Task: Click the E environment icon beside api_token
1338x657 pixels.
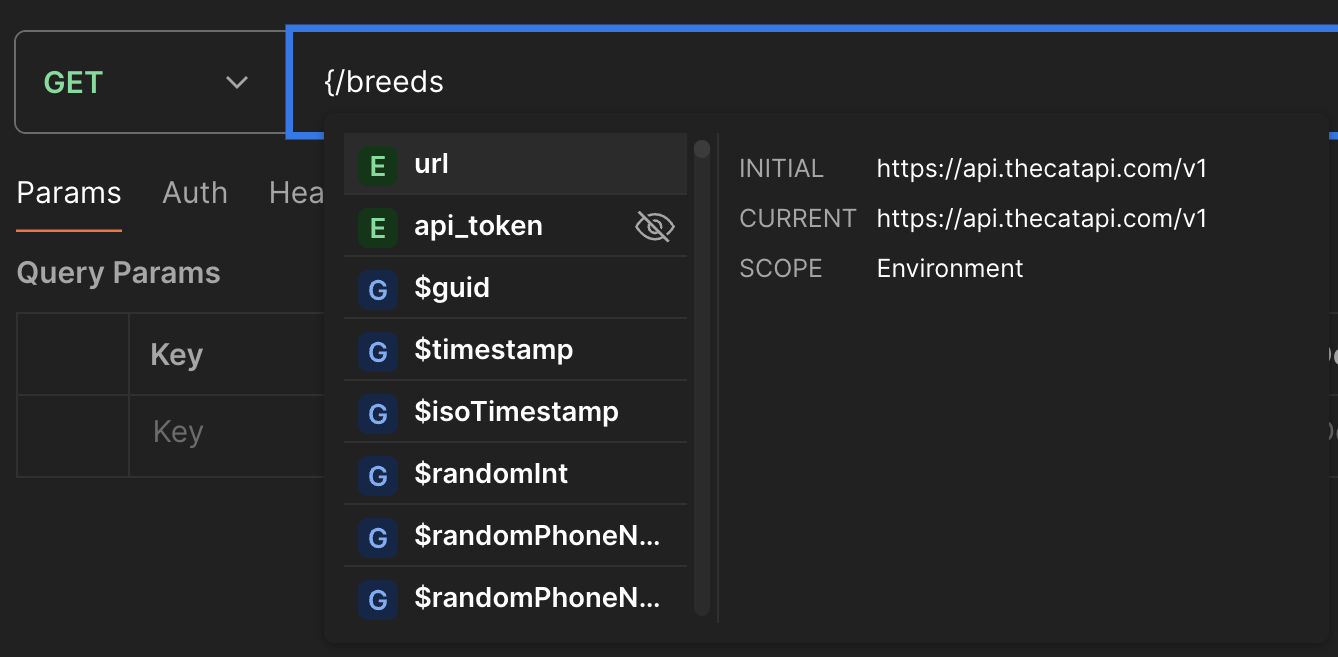Action: coord(378,227)
